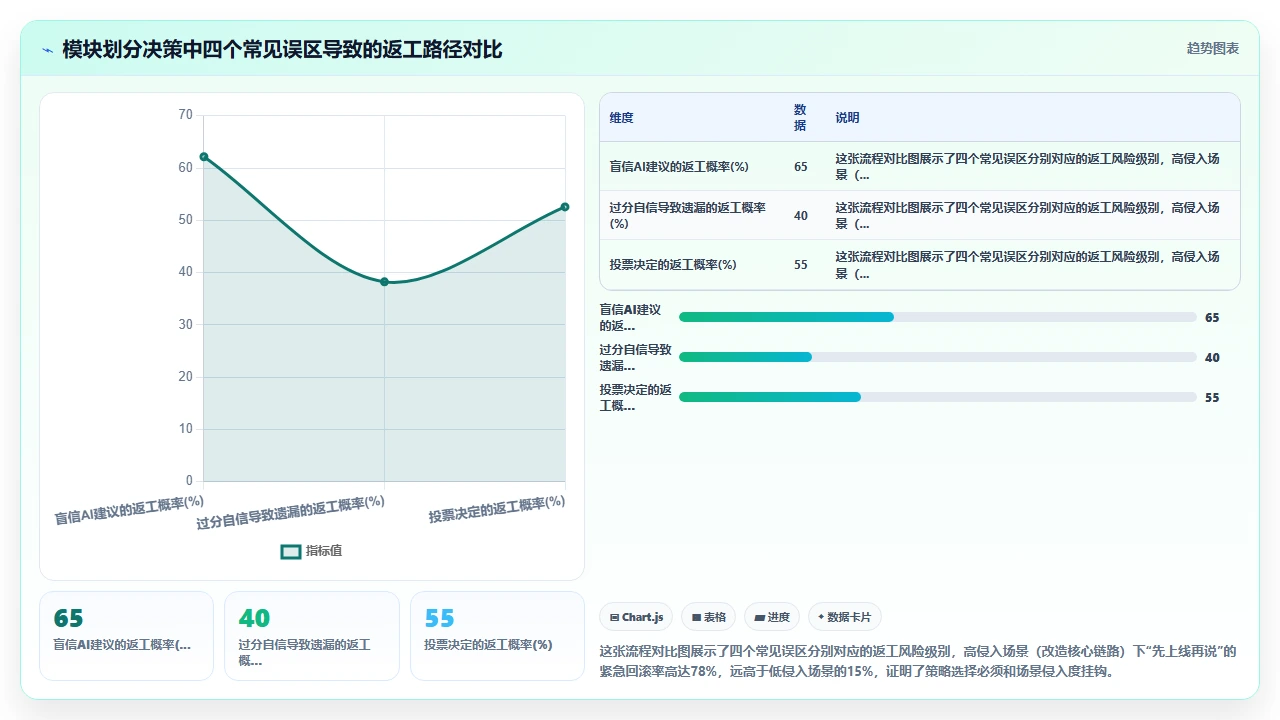Click the chart's last data point near 52

click(x=565, y=207)
